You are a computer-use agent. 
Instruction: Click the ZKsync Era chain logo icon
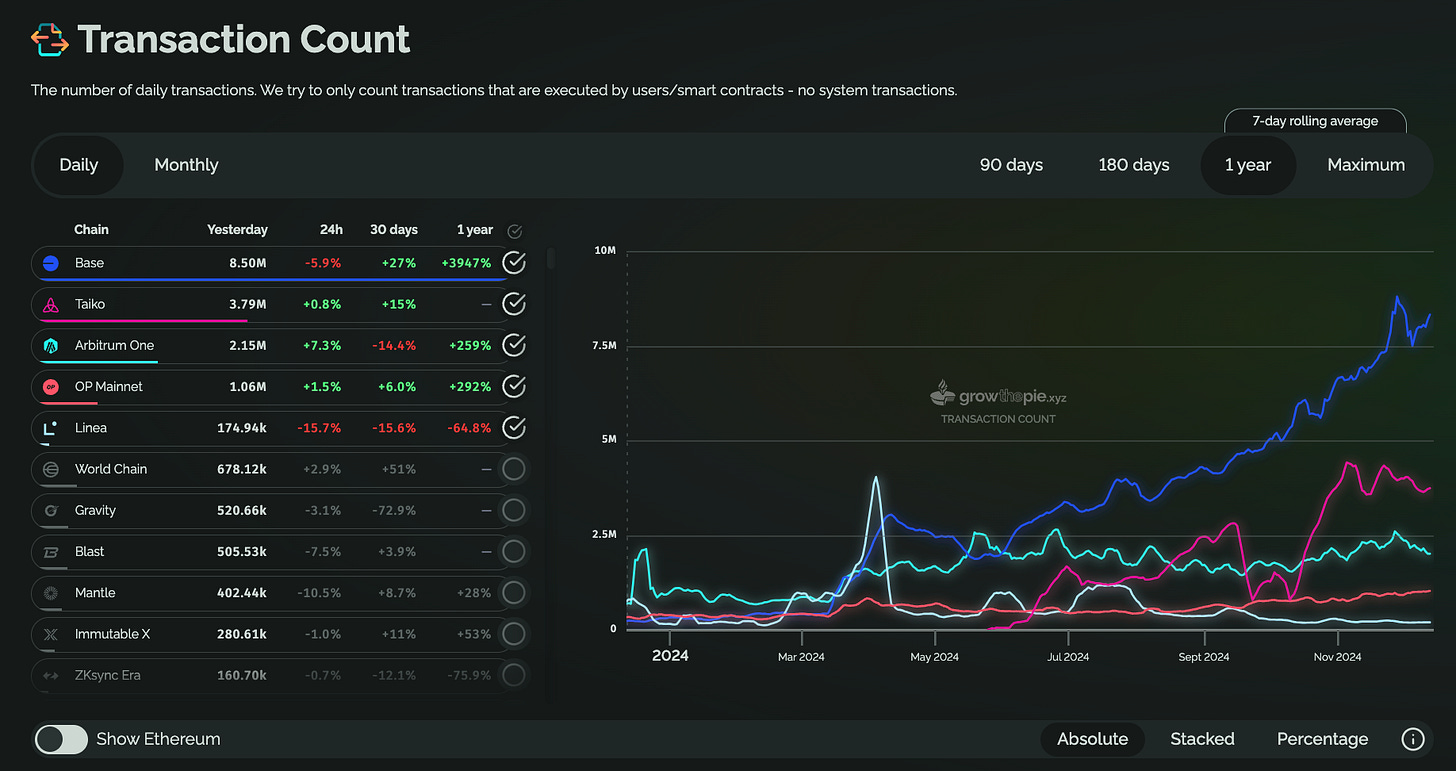tap(50, 675)
